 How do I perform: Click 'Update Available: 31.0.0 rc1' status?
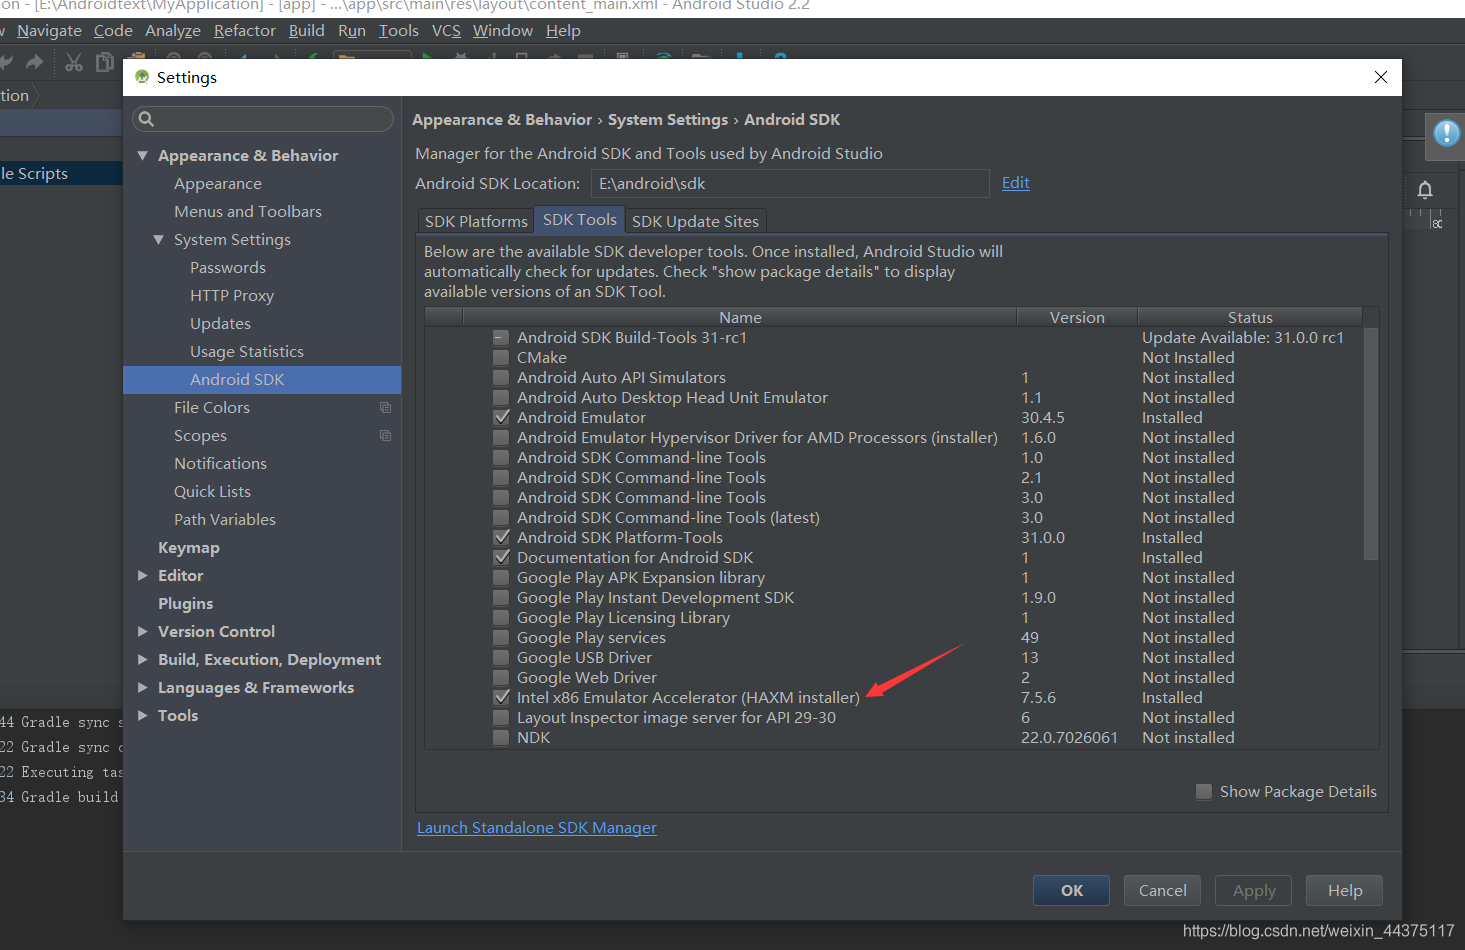point(1243,338)
